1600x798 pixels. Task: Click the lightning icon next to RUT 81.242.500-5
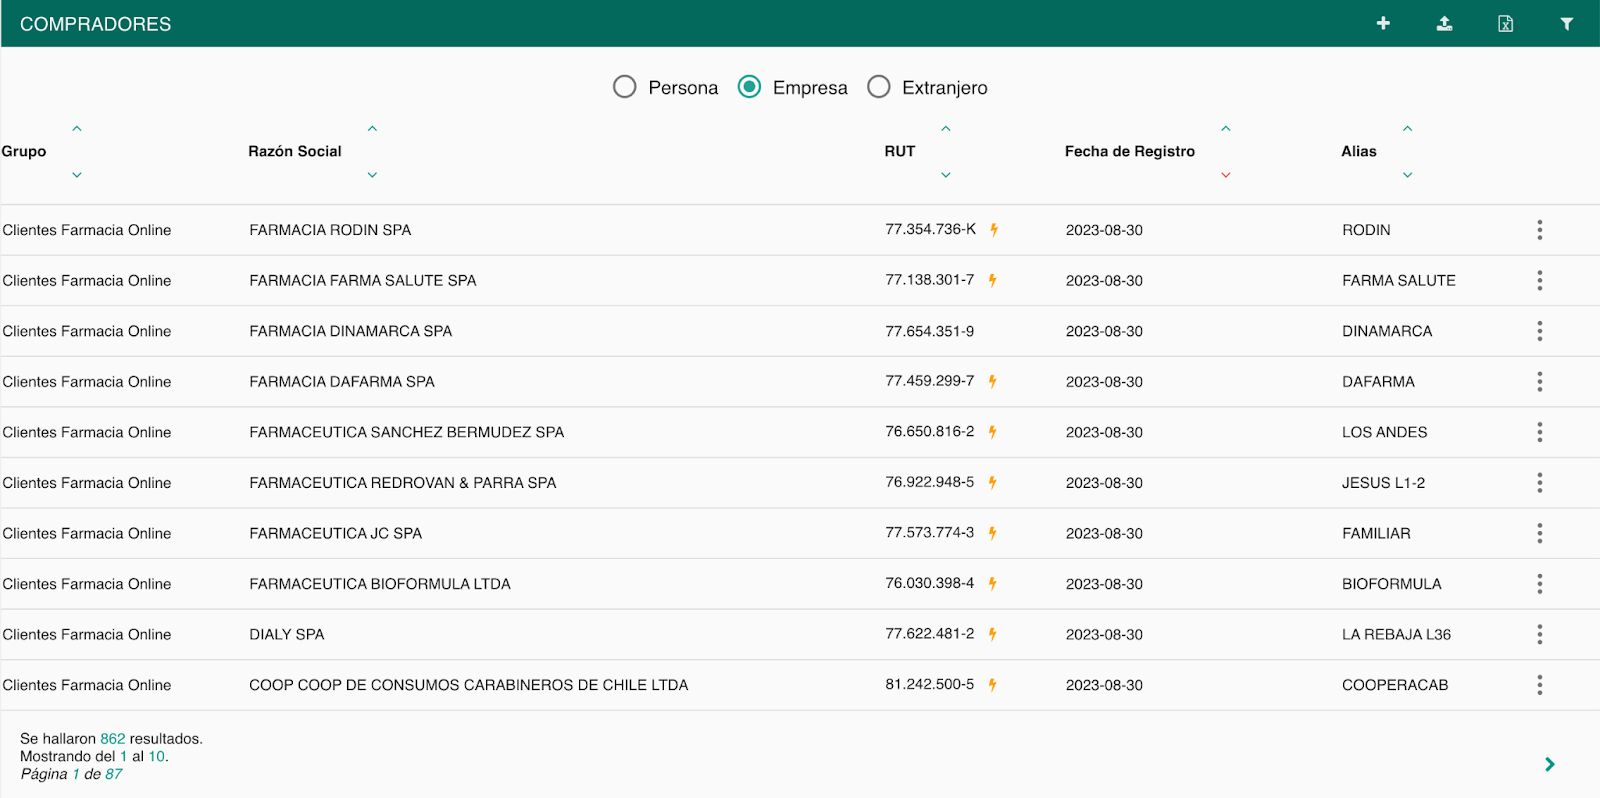pyautogui.click(x=993, y=685)
